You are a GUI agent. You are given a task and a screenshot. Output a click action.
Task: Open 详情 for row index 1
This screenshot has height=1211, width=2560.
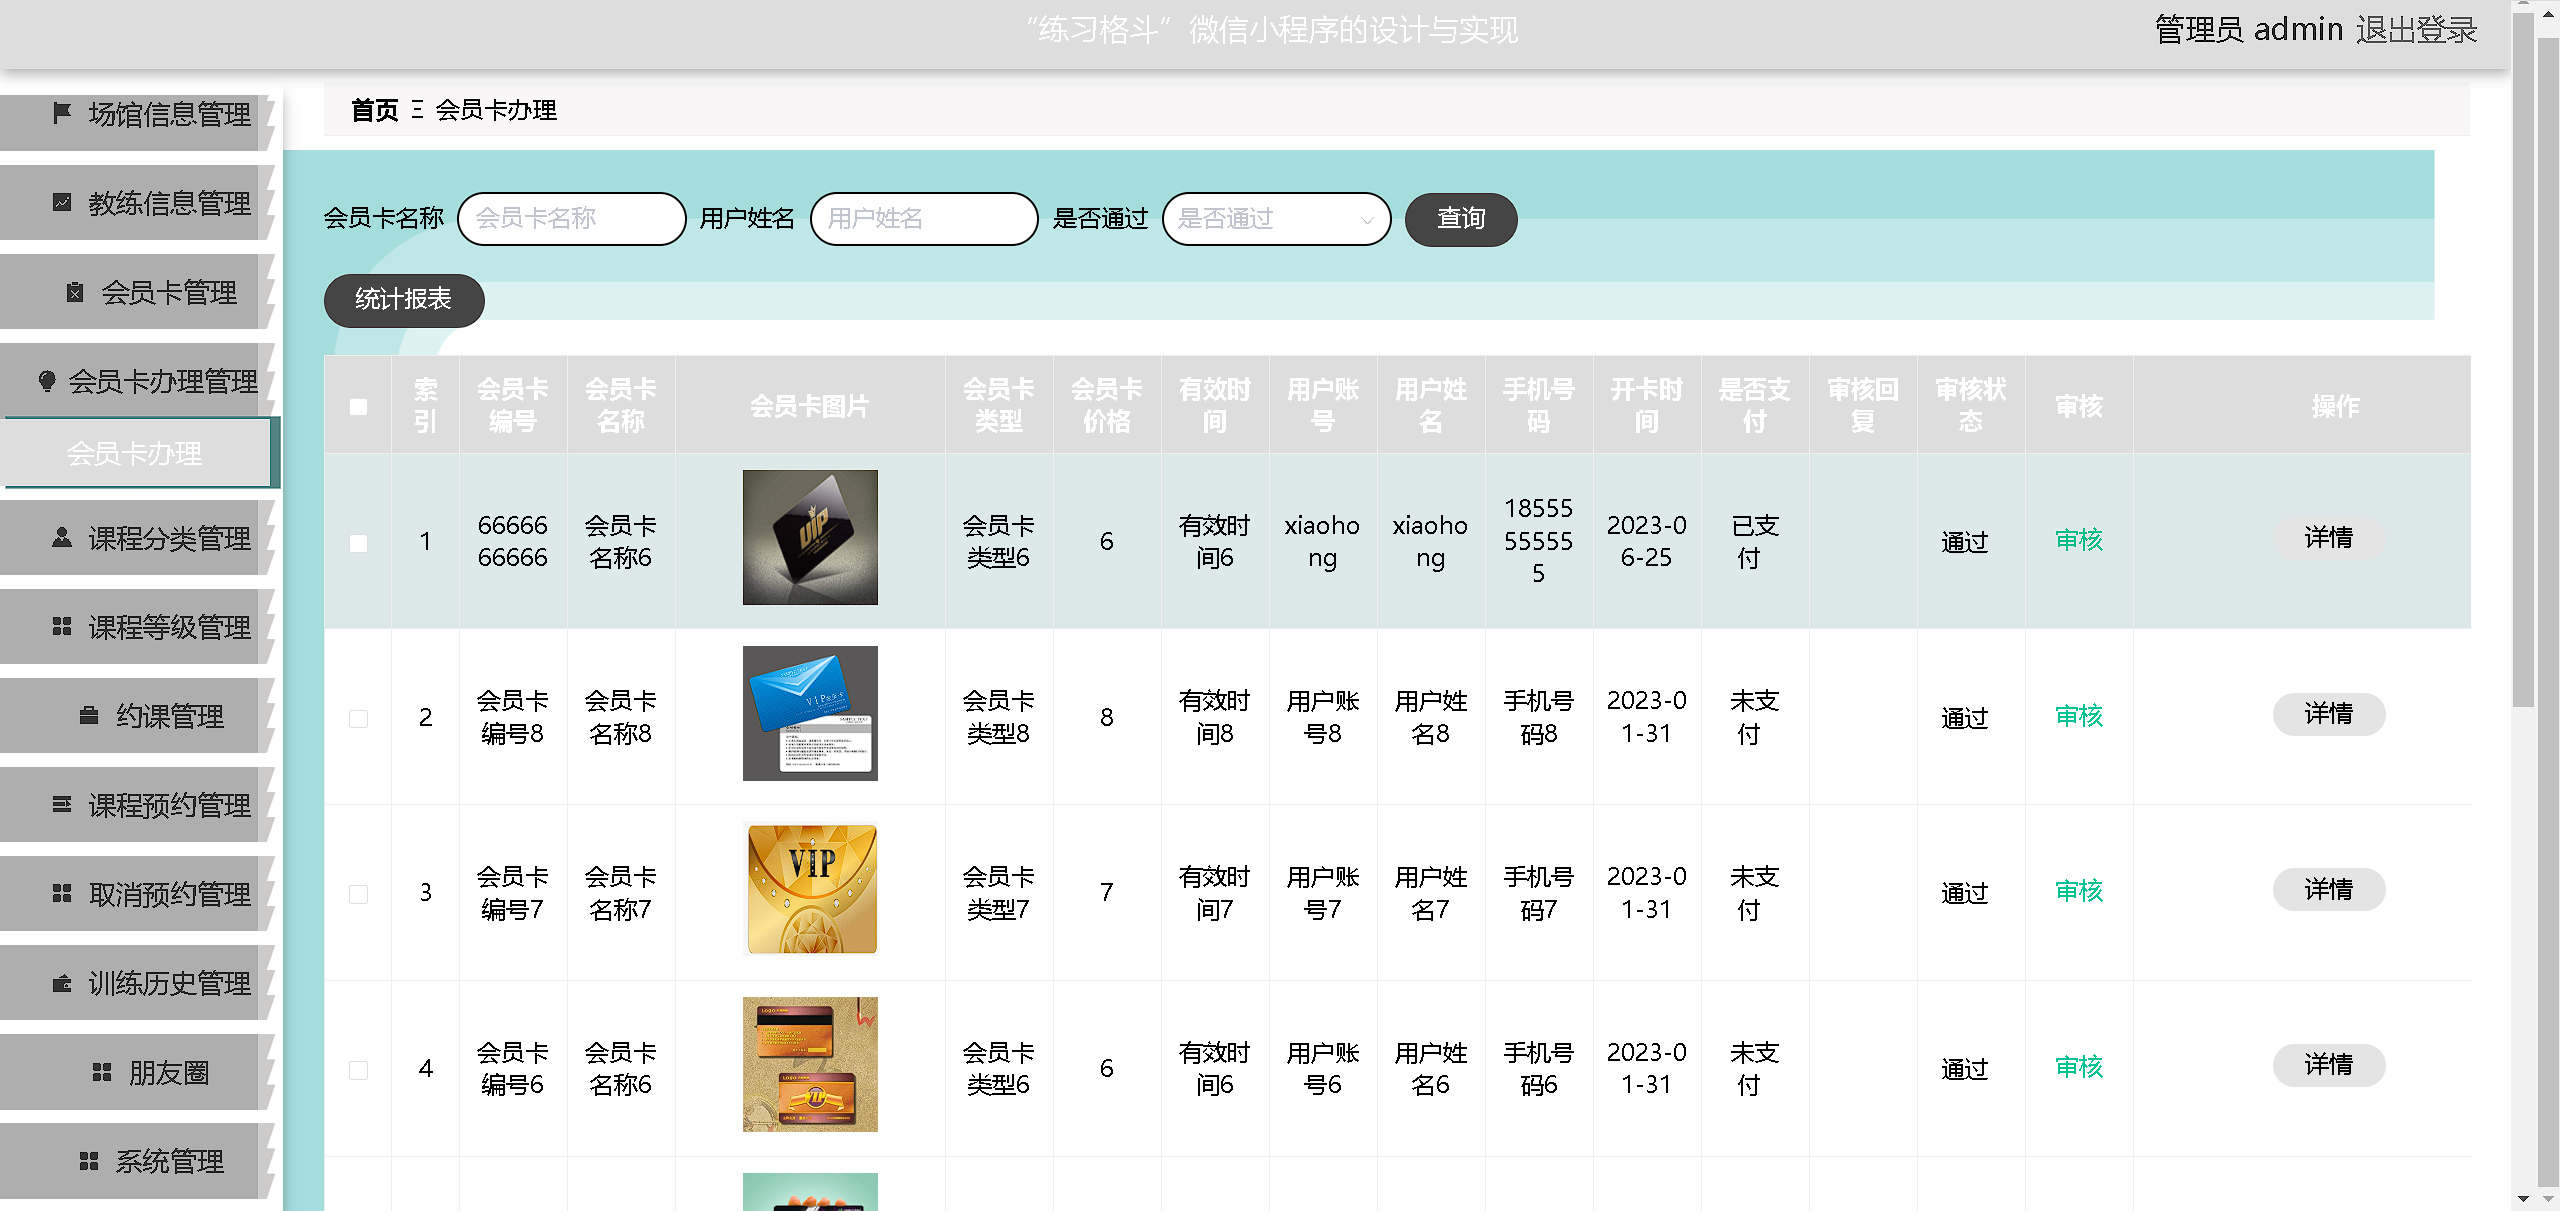[2329, 538]
